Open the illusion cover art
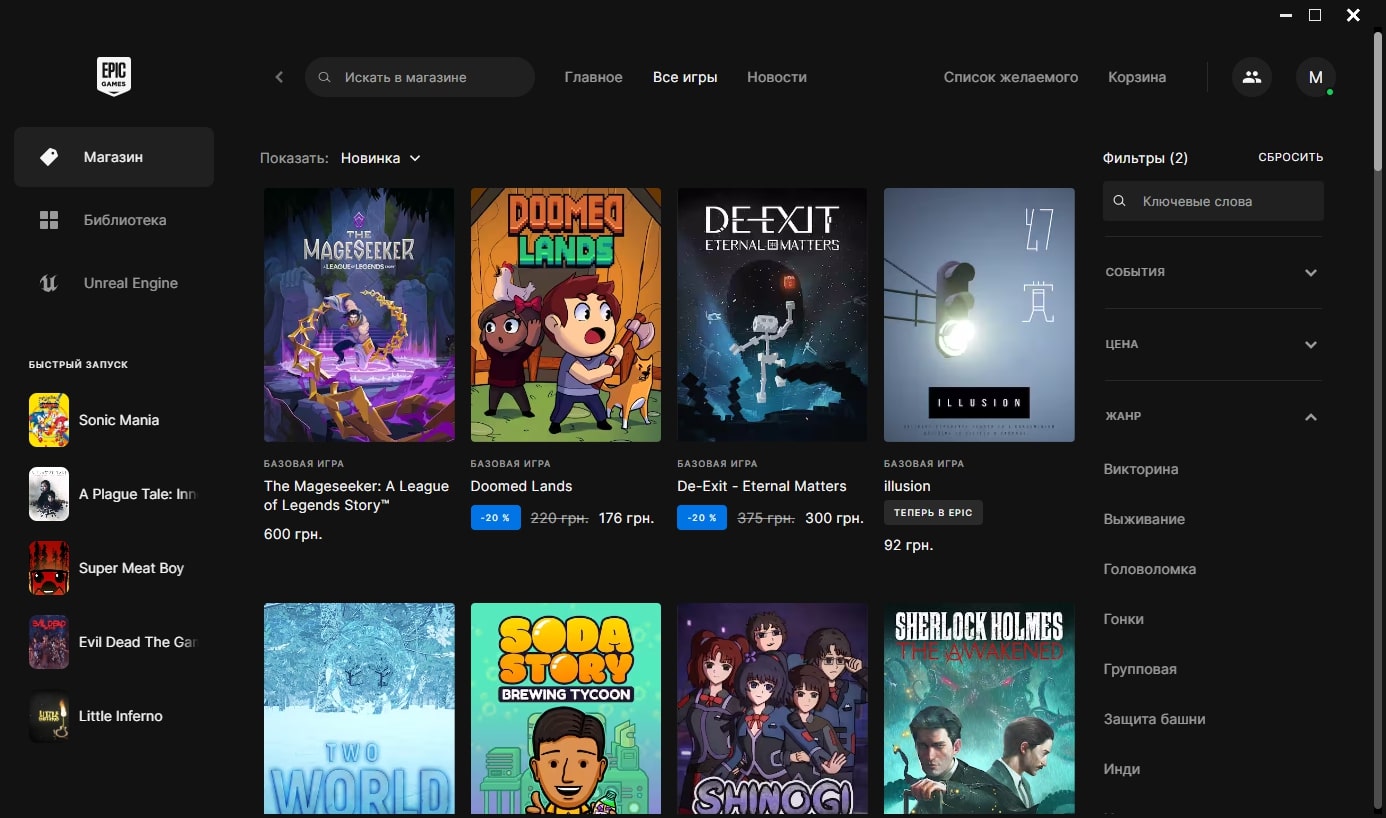The height and width of the screenshot is (818, 1386). click(979, 315)
